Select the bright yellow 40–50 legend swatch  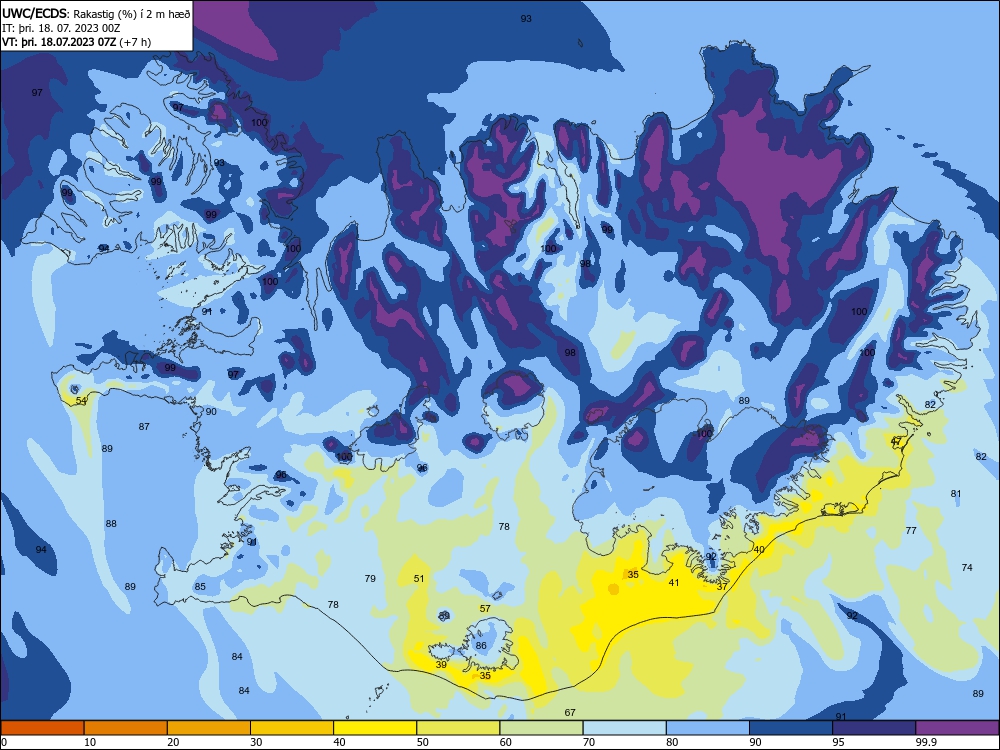tap(375, 728)
